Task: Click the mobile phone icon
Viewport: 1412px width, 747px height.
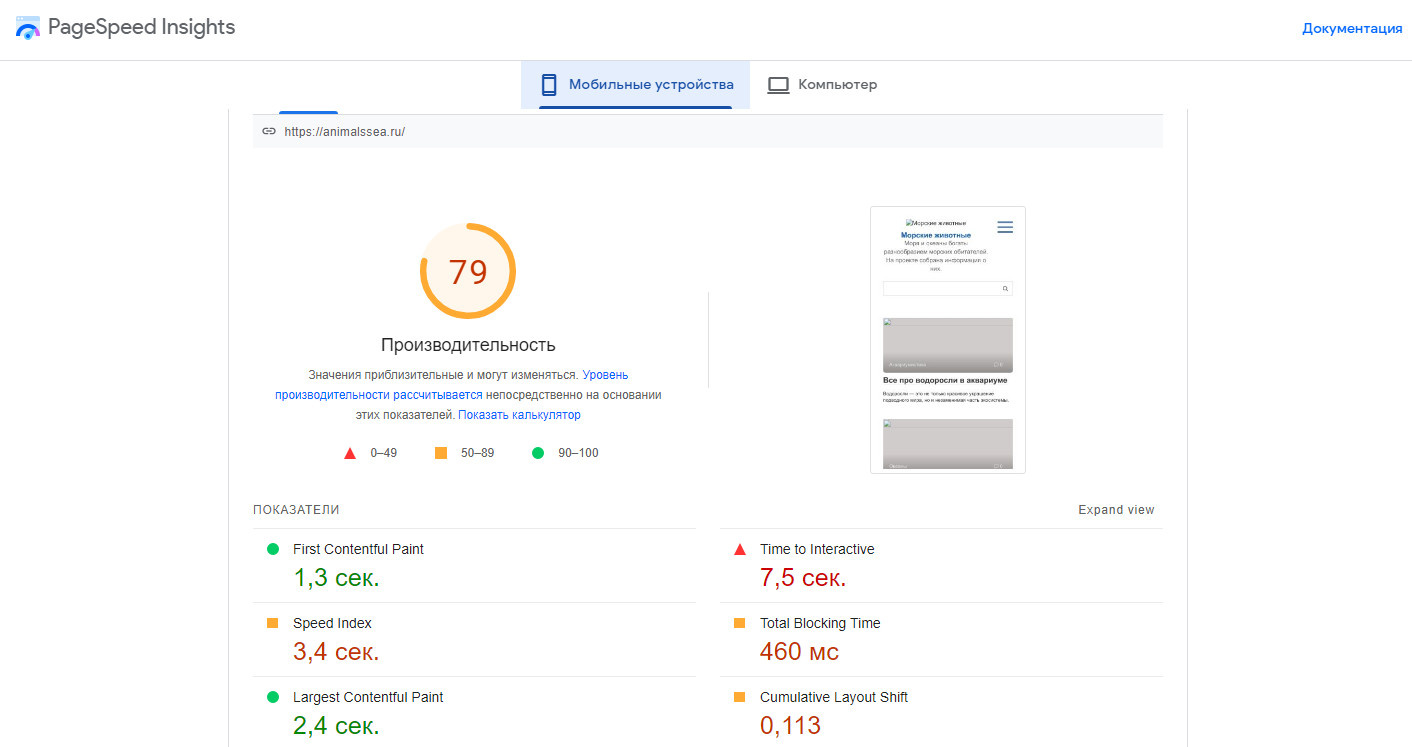Action: (548, 85)
